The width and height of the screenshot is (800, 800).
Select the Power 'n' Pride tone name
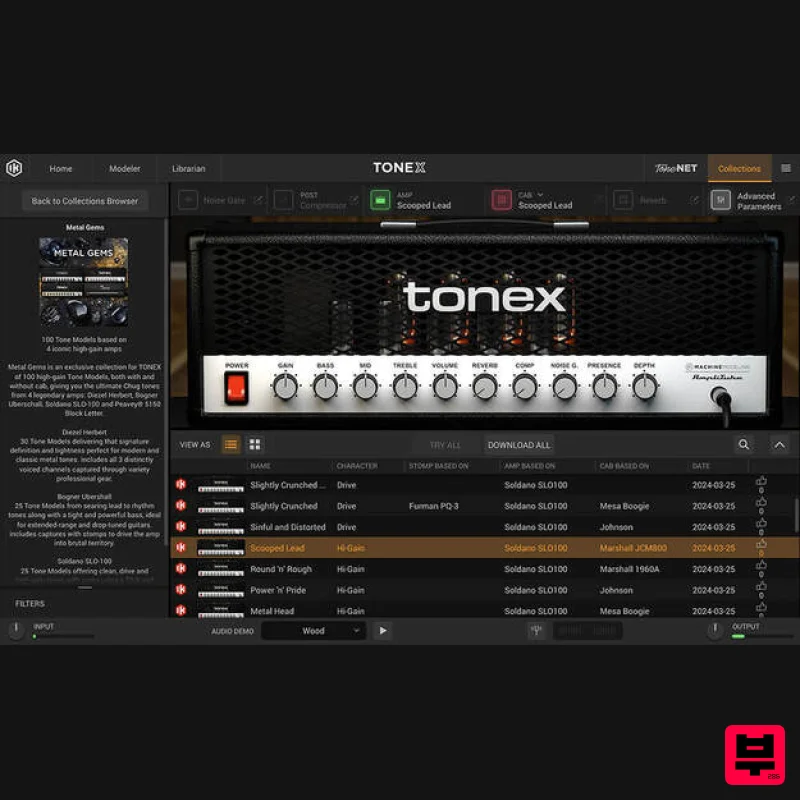click(x=278, y=590)
